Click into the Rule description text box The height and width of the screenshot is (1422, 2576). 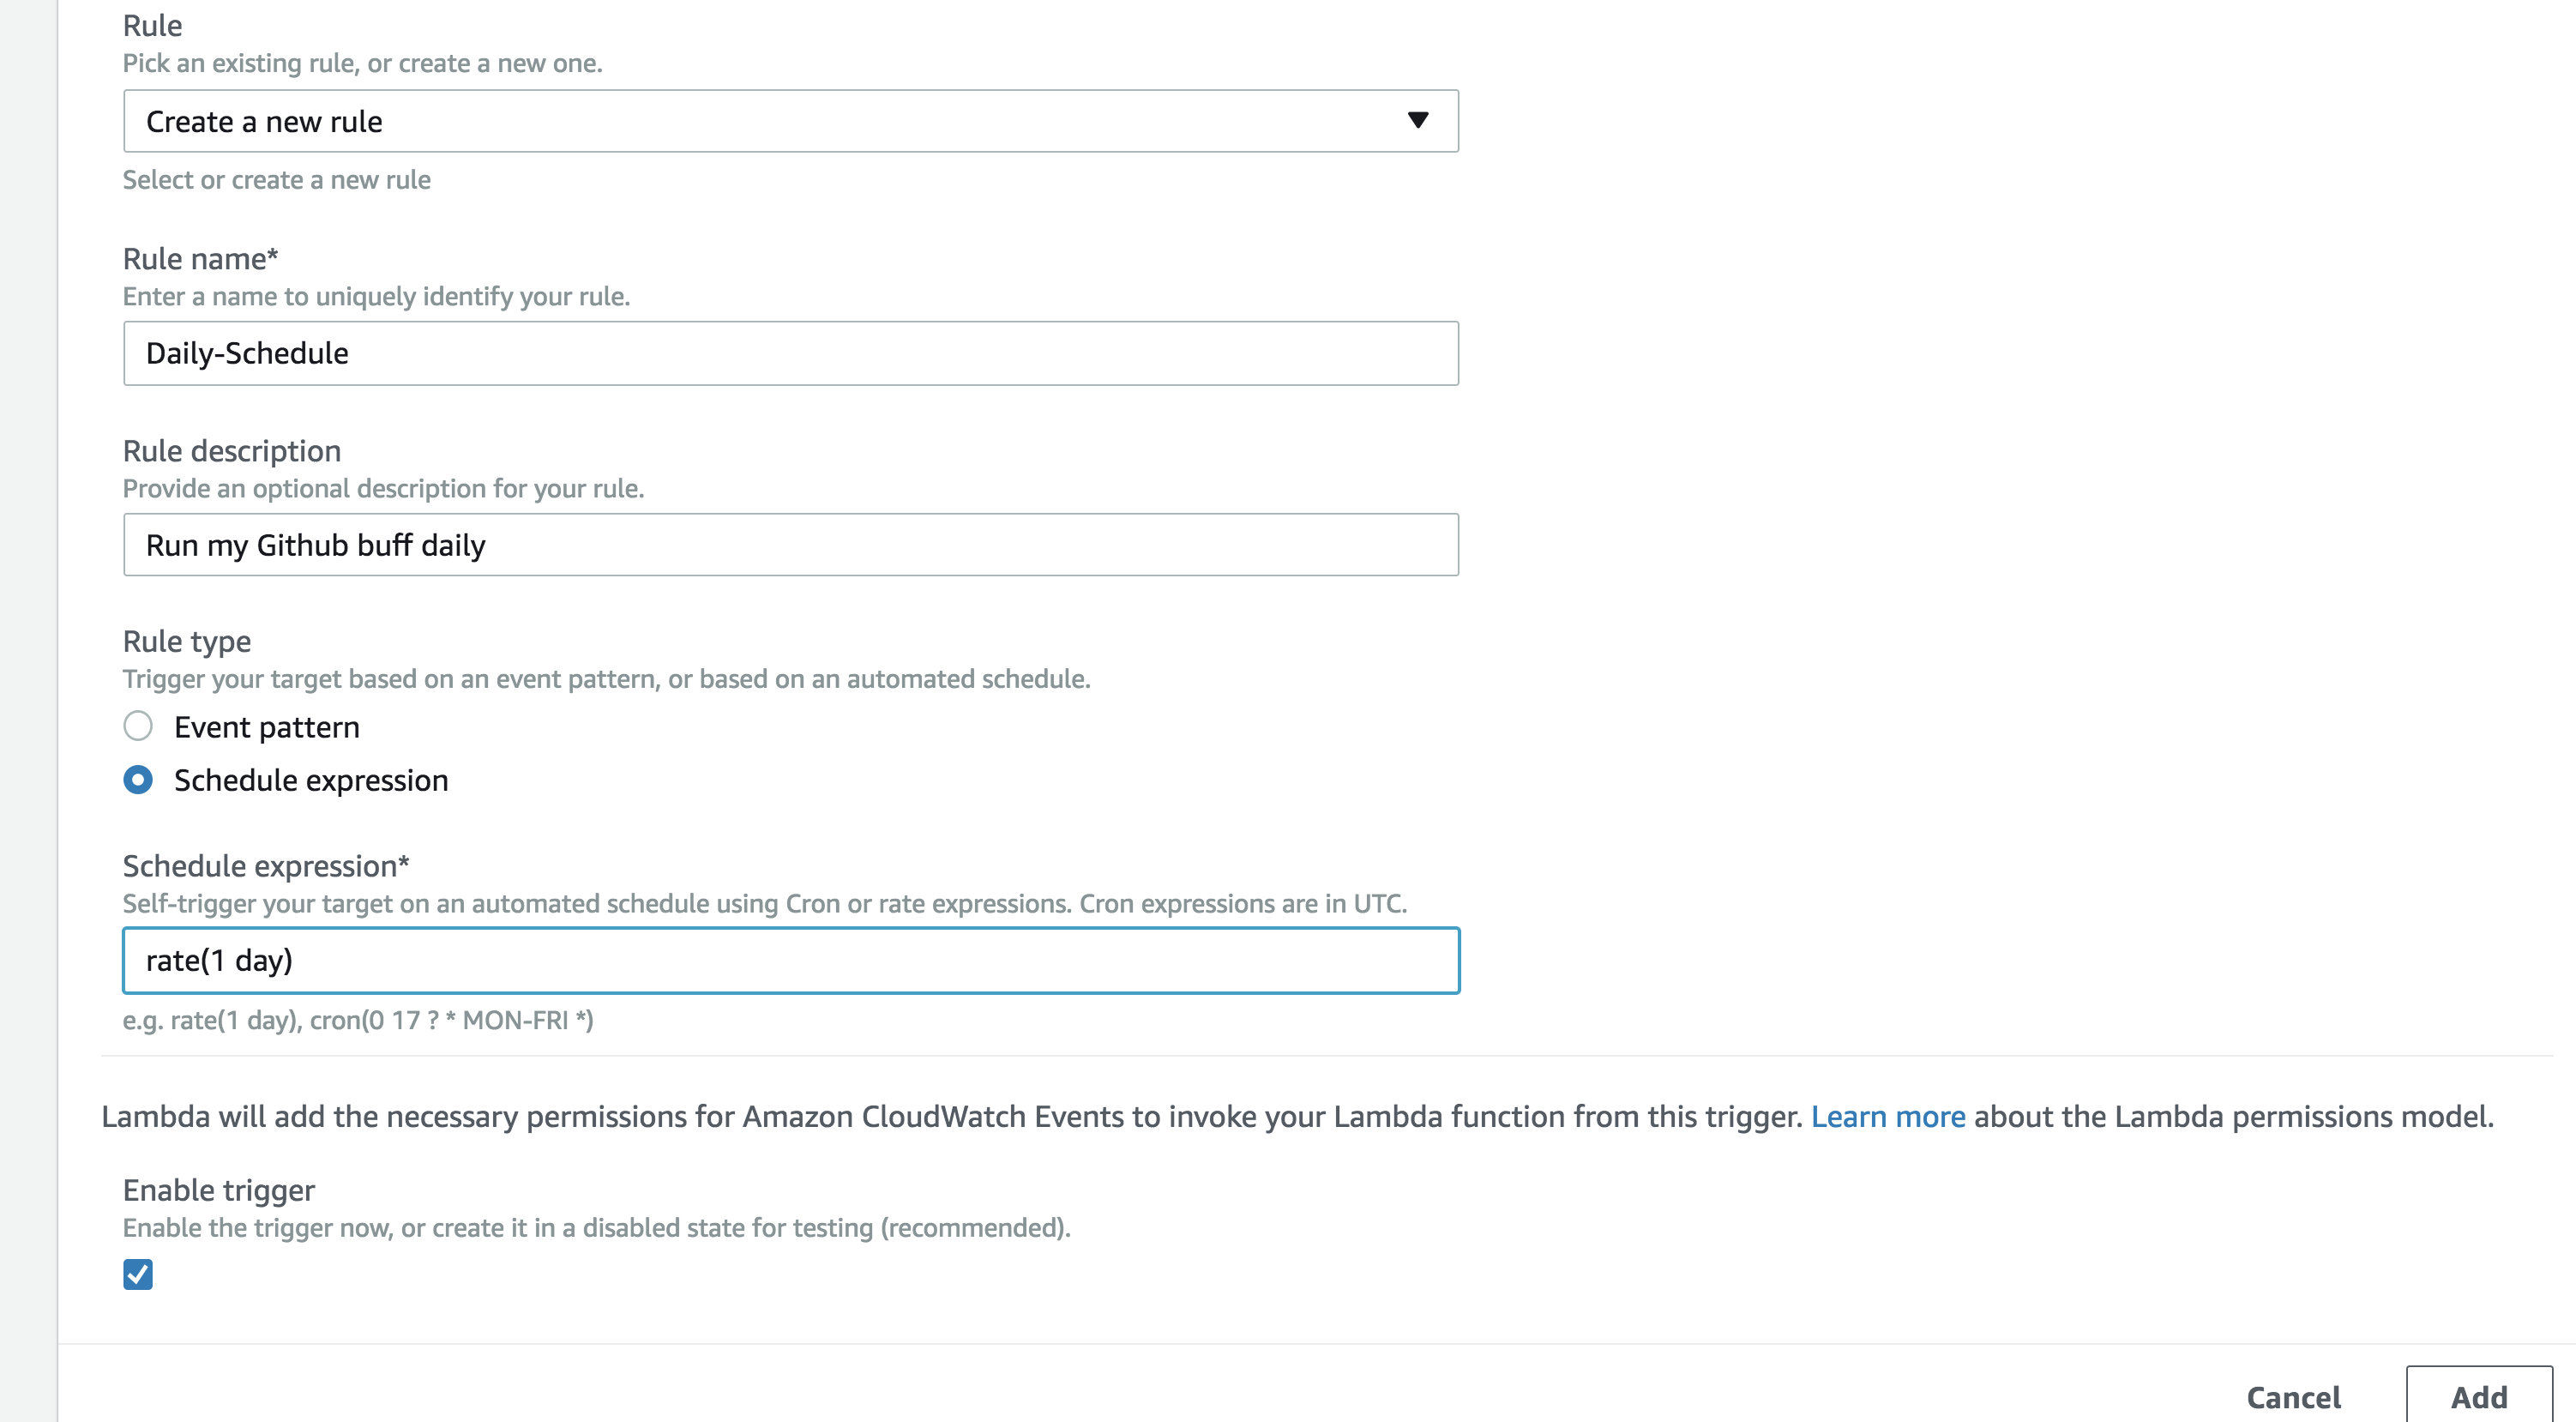(790, 545)
